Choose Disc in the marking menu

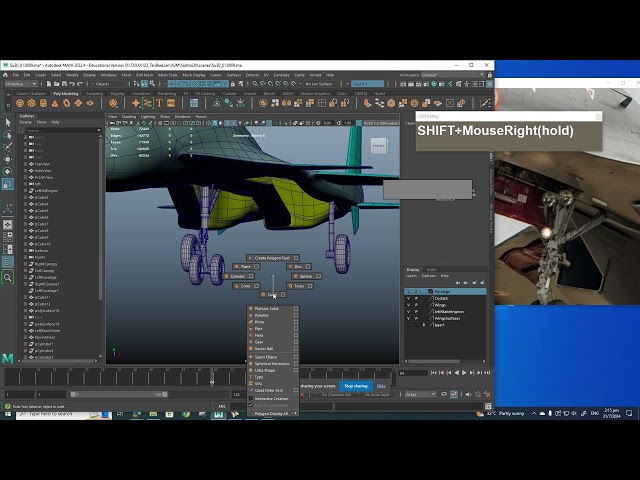pos(299,267)
